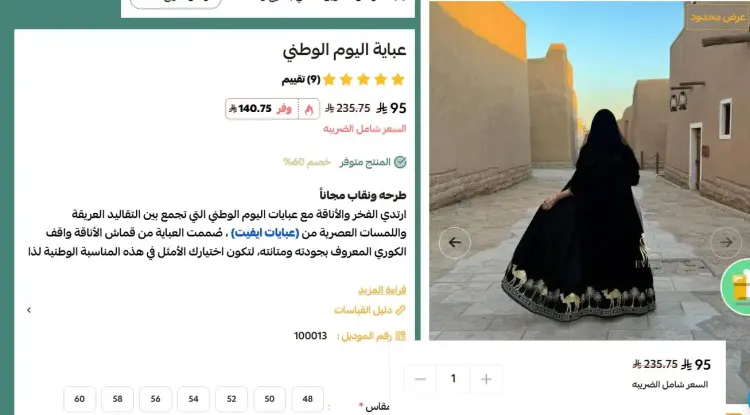Go to previous product image arrow
This screenshot has width=750, height=415.
tap(454, 242)
